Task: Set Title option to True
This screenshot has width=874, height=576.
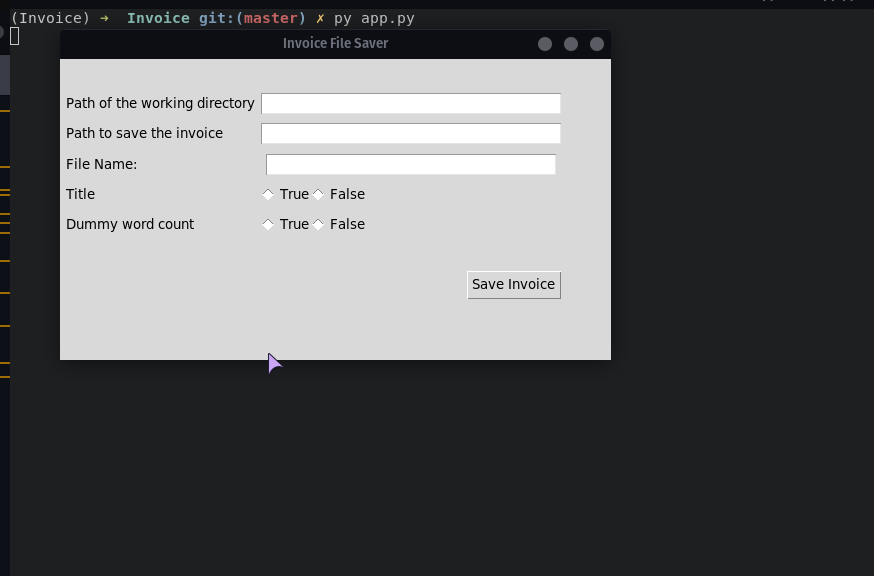Action: tap(285, 194)
